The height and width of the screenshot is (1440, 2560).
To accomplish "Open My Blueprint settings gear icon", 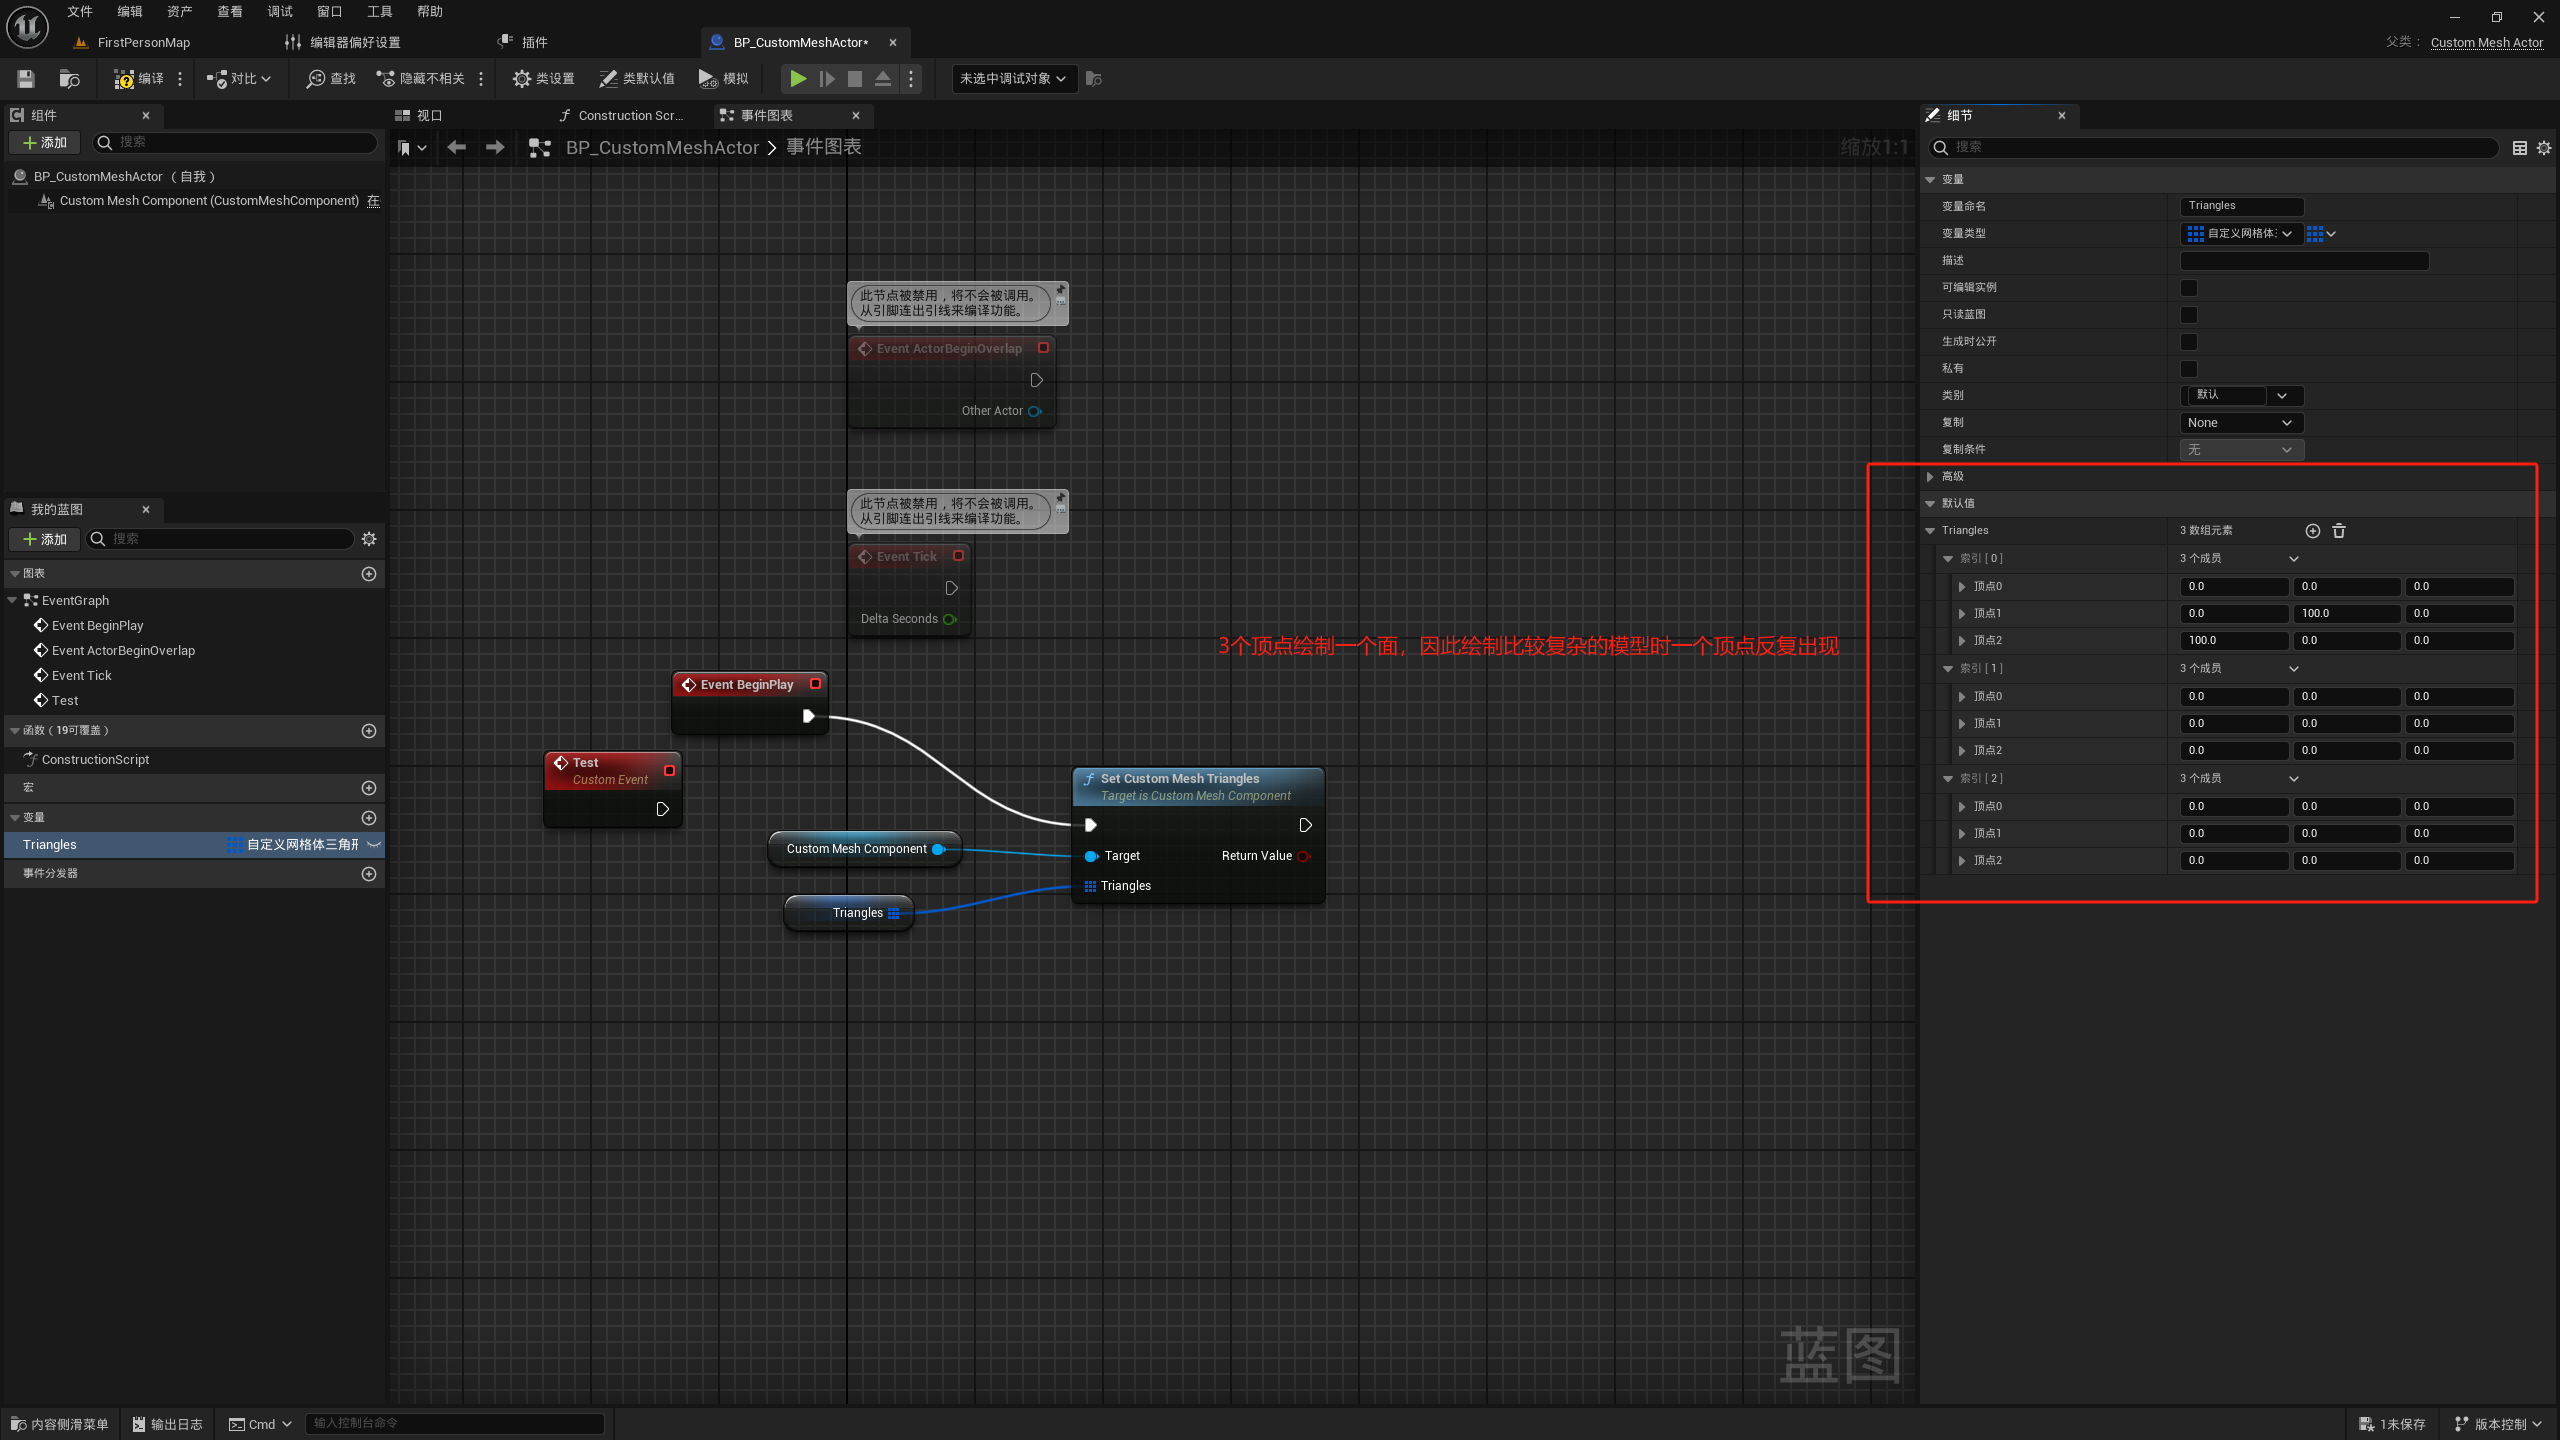I will point(369,539).
